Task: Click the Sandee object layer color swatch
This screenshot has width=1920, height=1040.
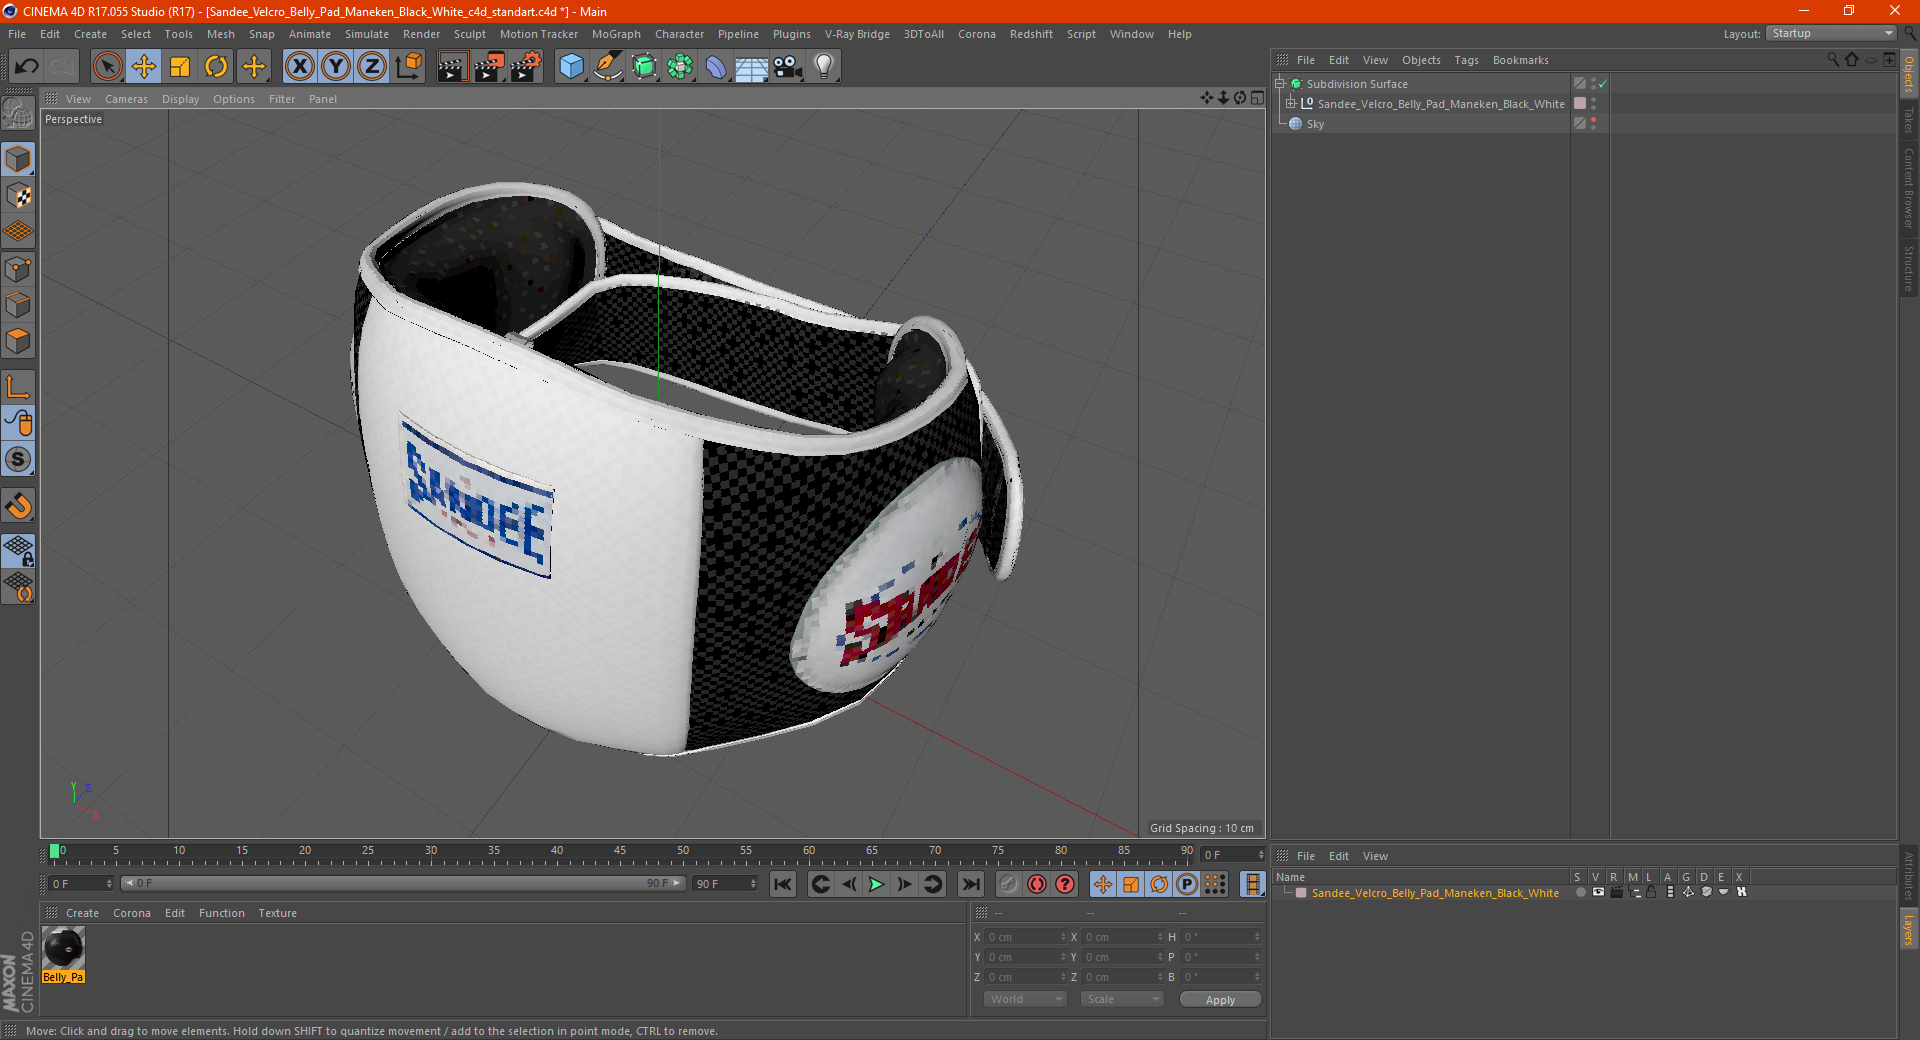Action: pyautogui.click(x=1580, y=104)
